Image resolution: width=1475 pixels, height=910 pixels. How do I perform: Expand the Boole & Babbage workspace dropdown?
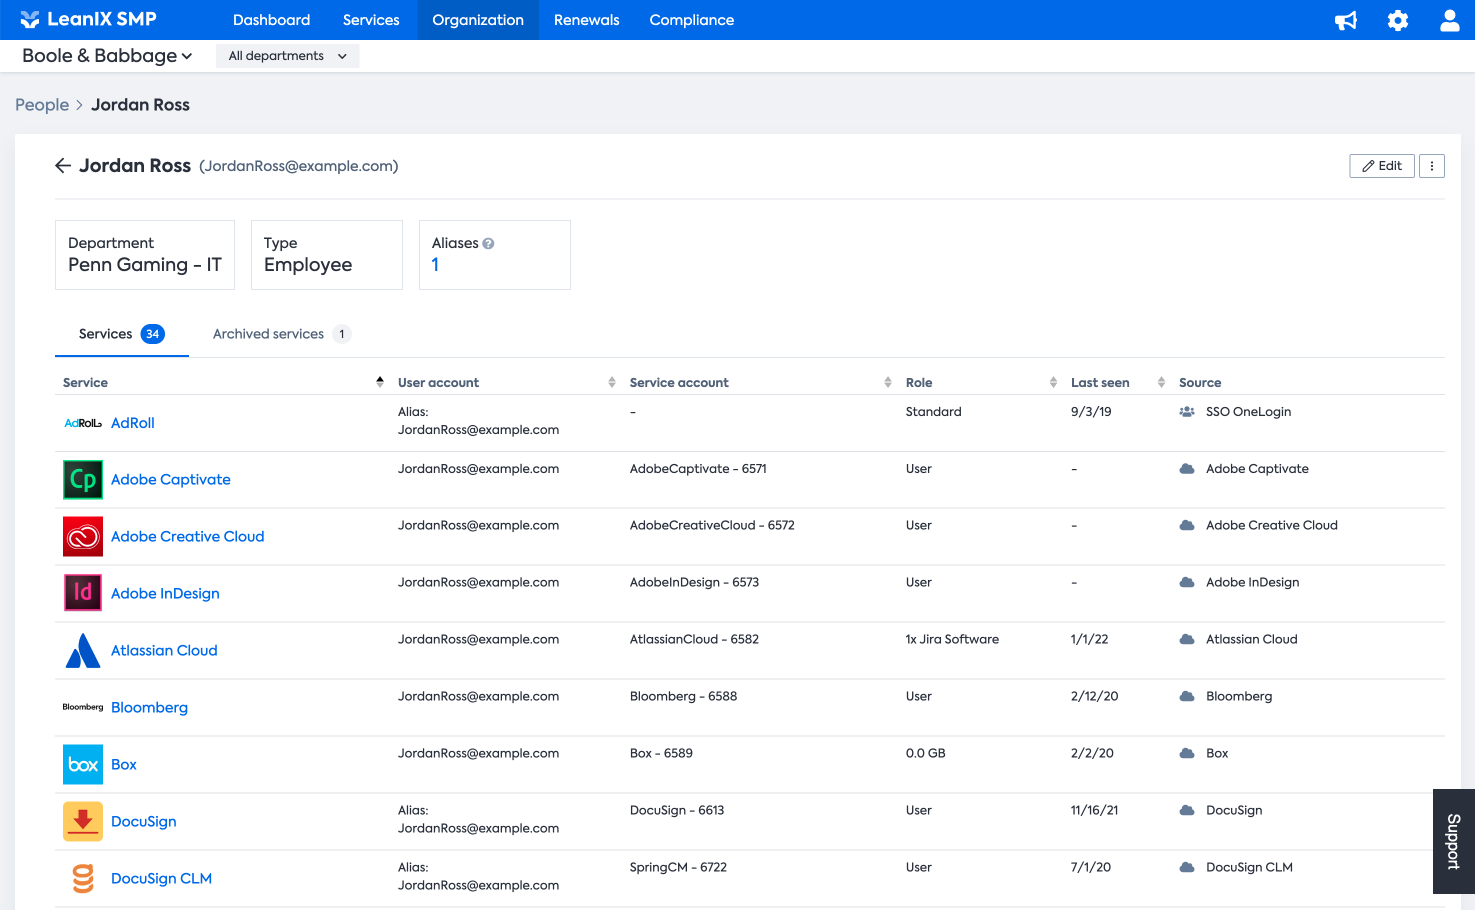107,56
